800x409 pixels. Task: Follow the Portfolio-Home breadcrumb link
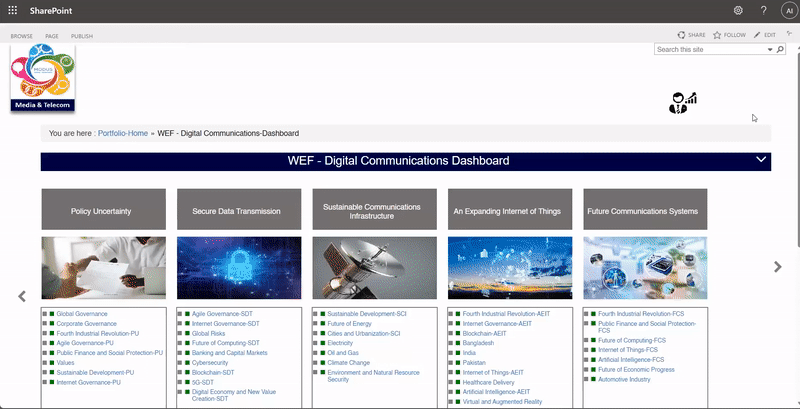click(x=123, y=133)
